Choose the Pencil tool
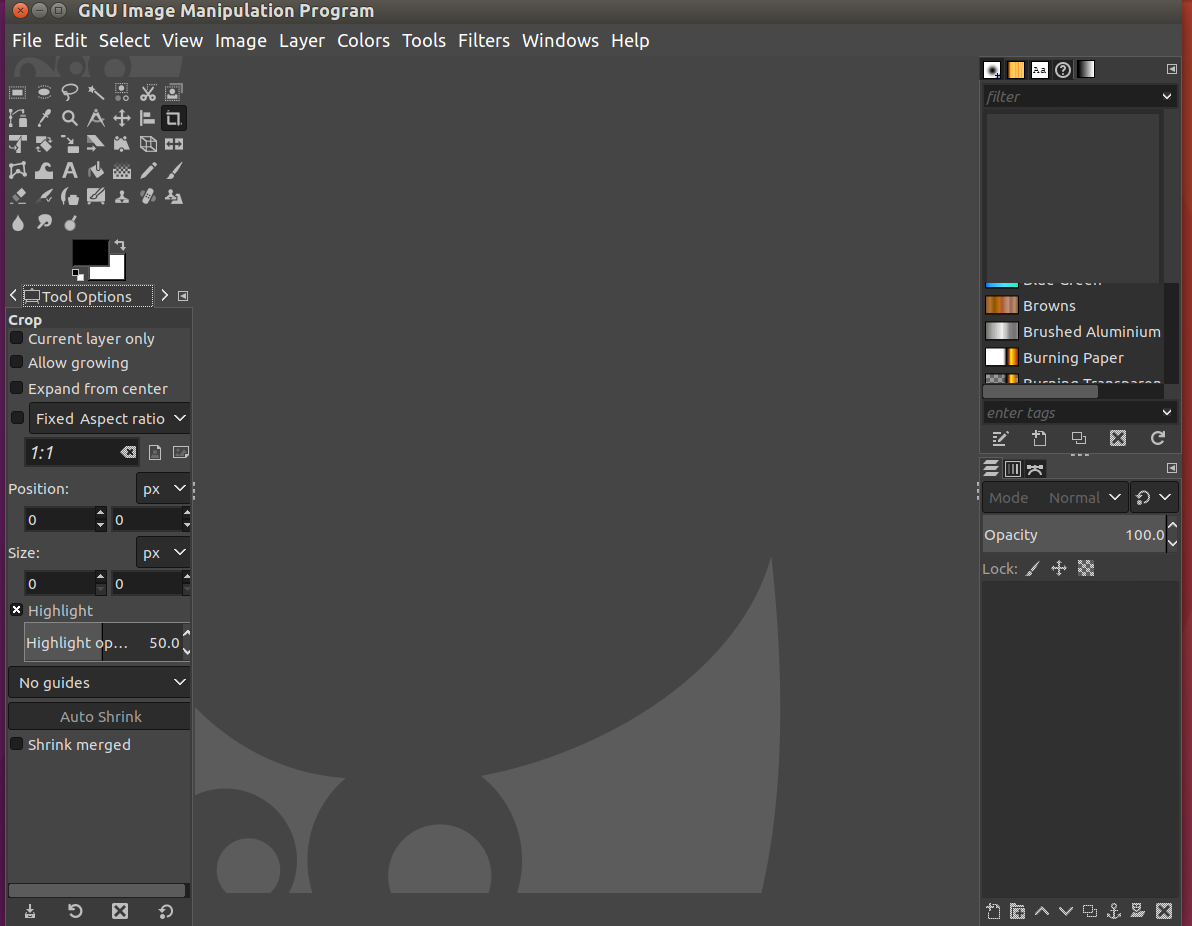 148,171
